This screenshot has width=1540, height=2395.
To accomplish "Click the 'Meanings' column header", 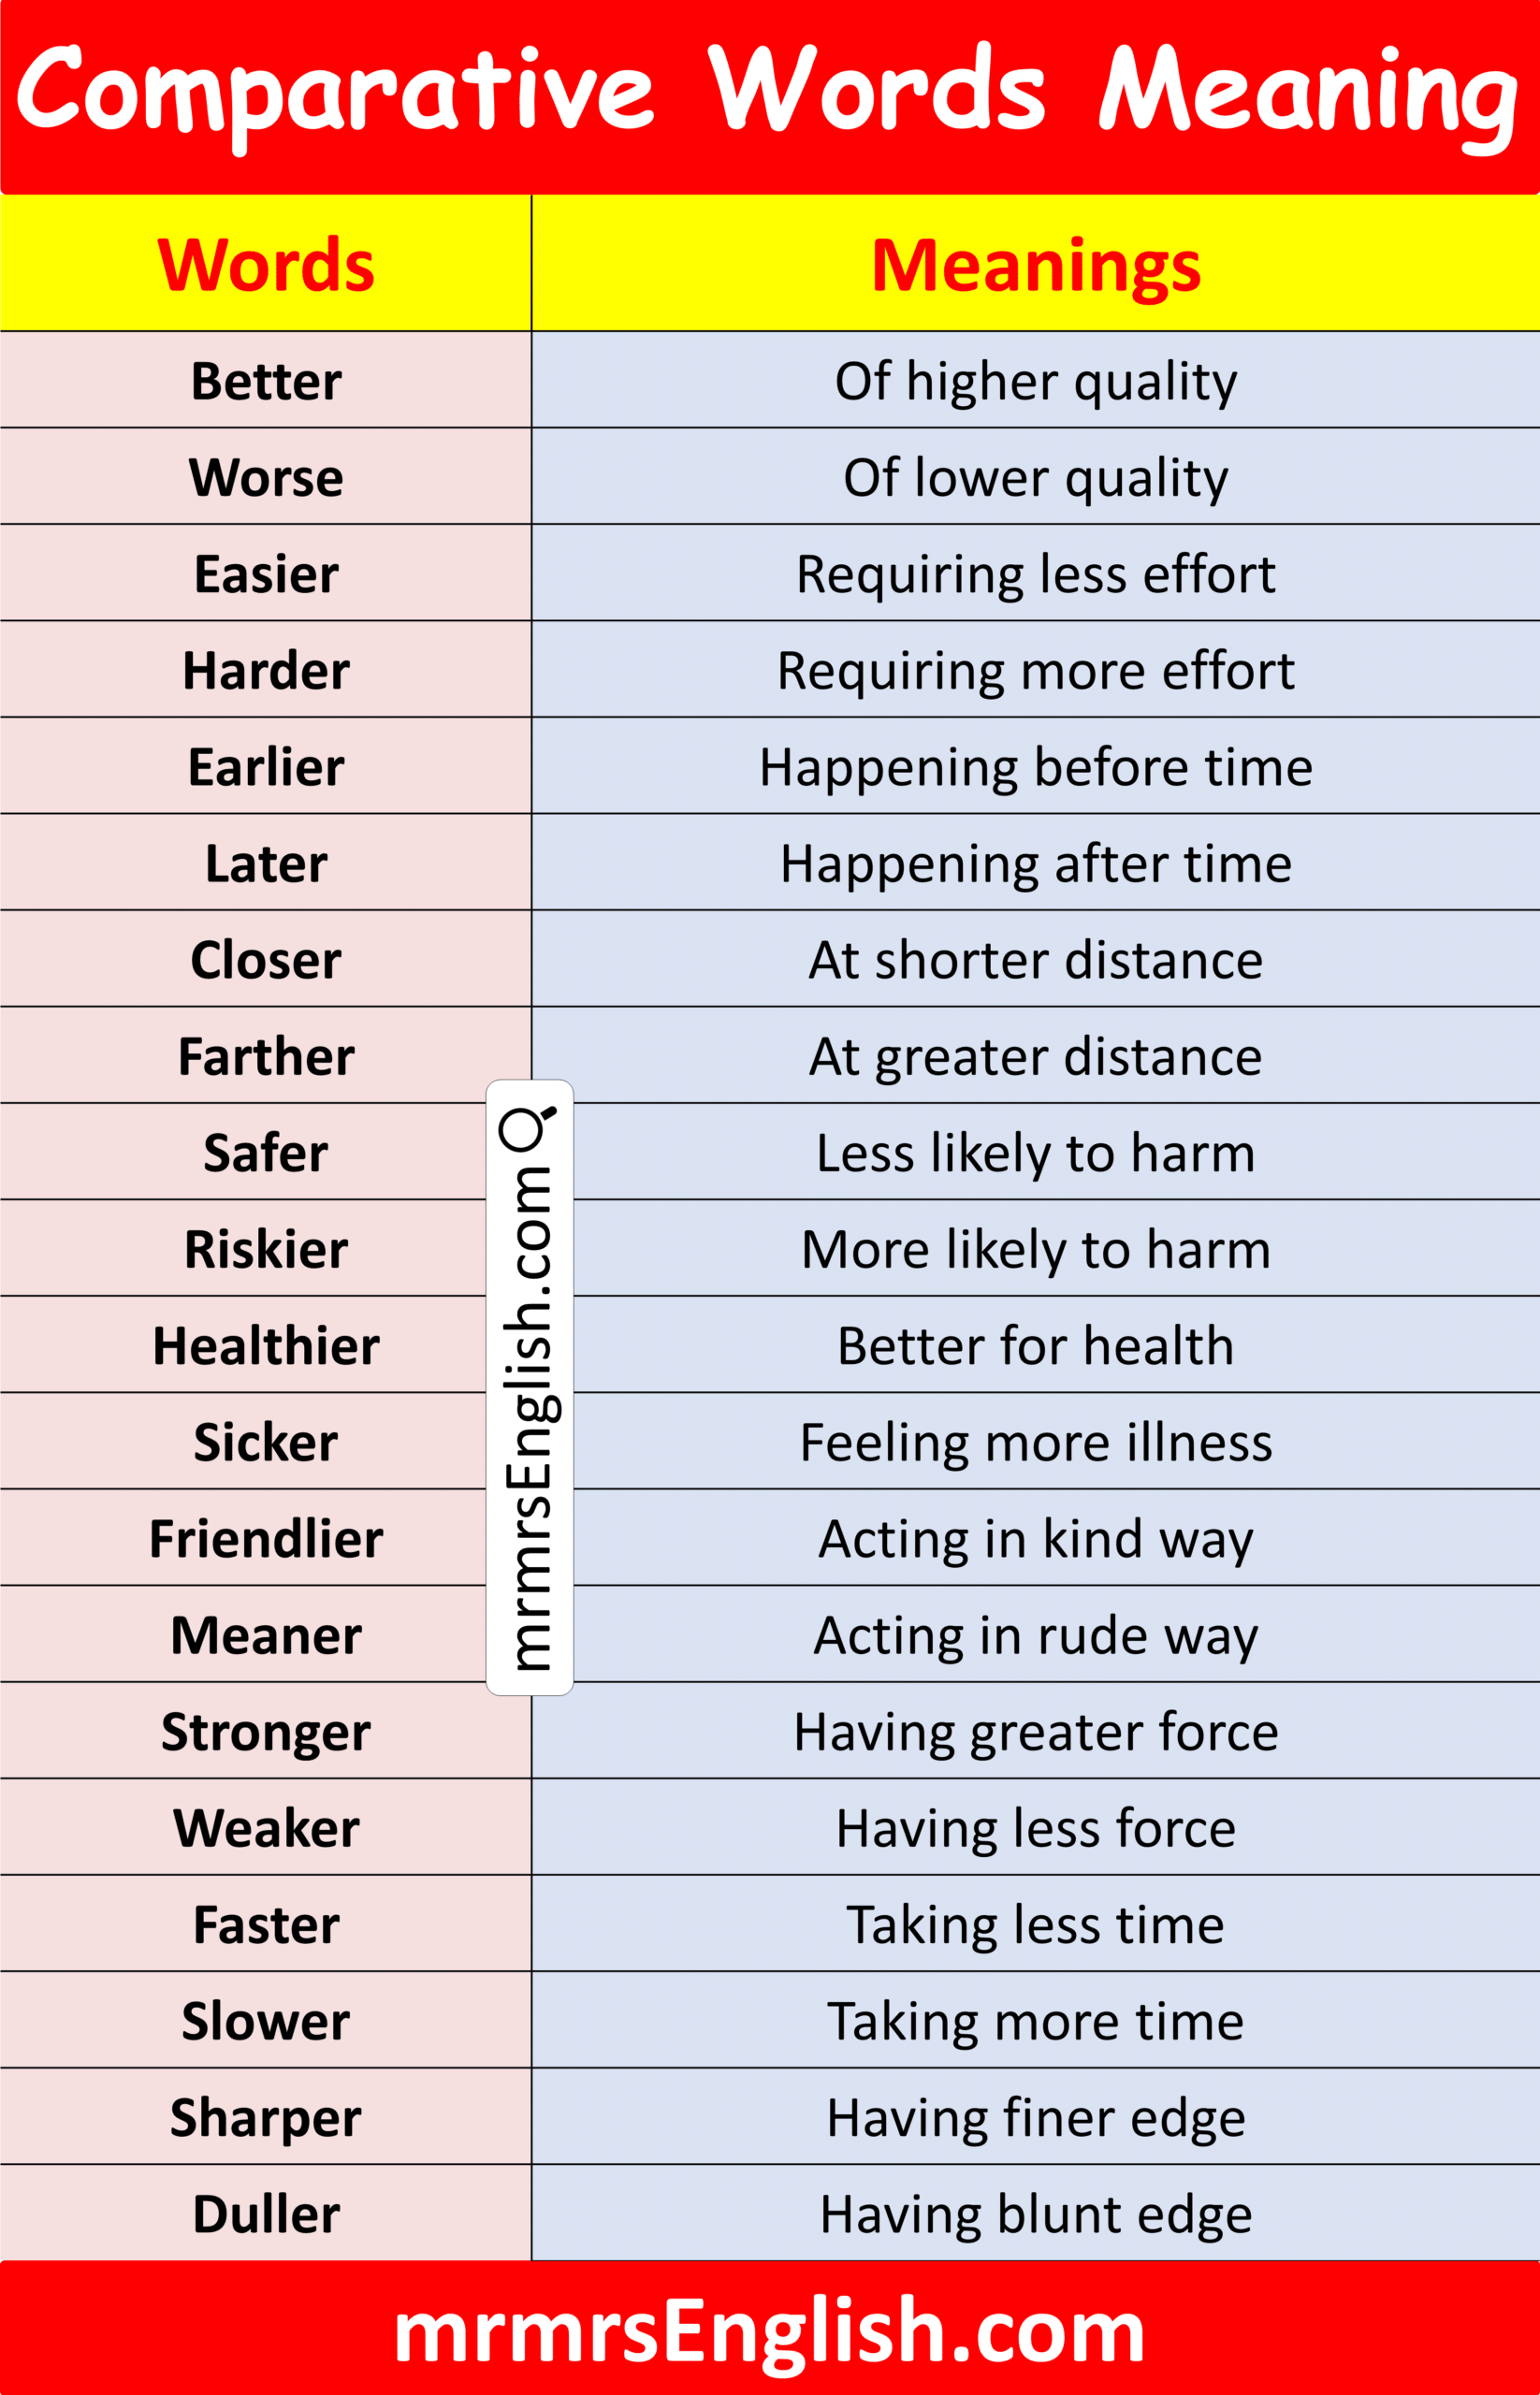I will pyautogui.click(x=1035, y=265).
